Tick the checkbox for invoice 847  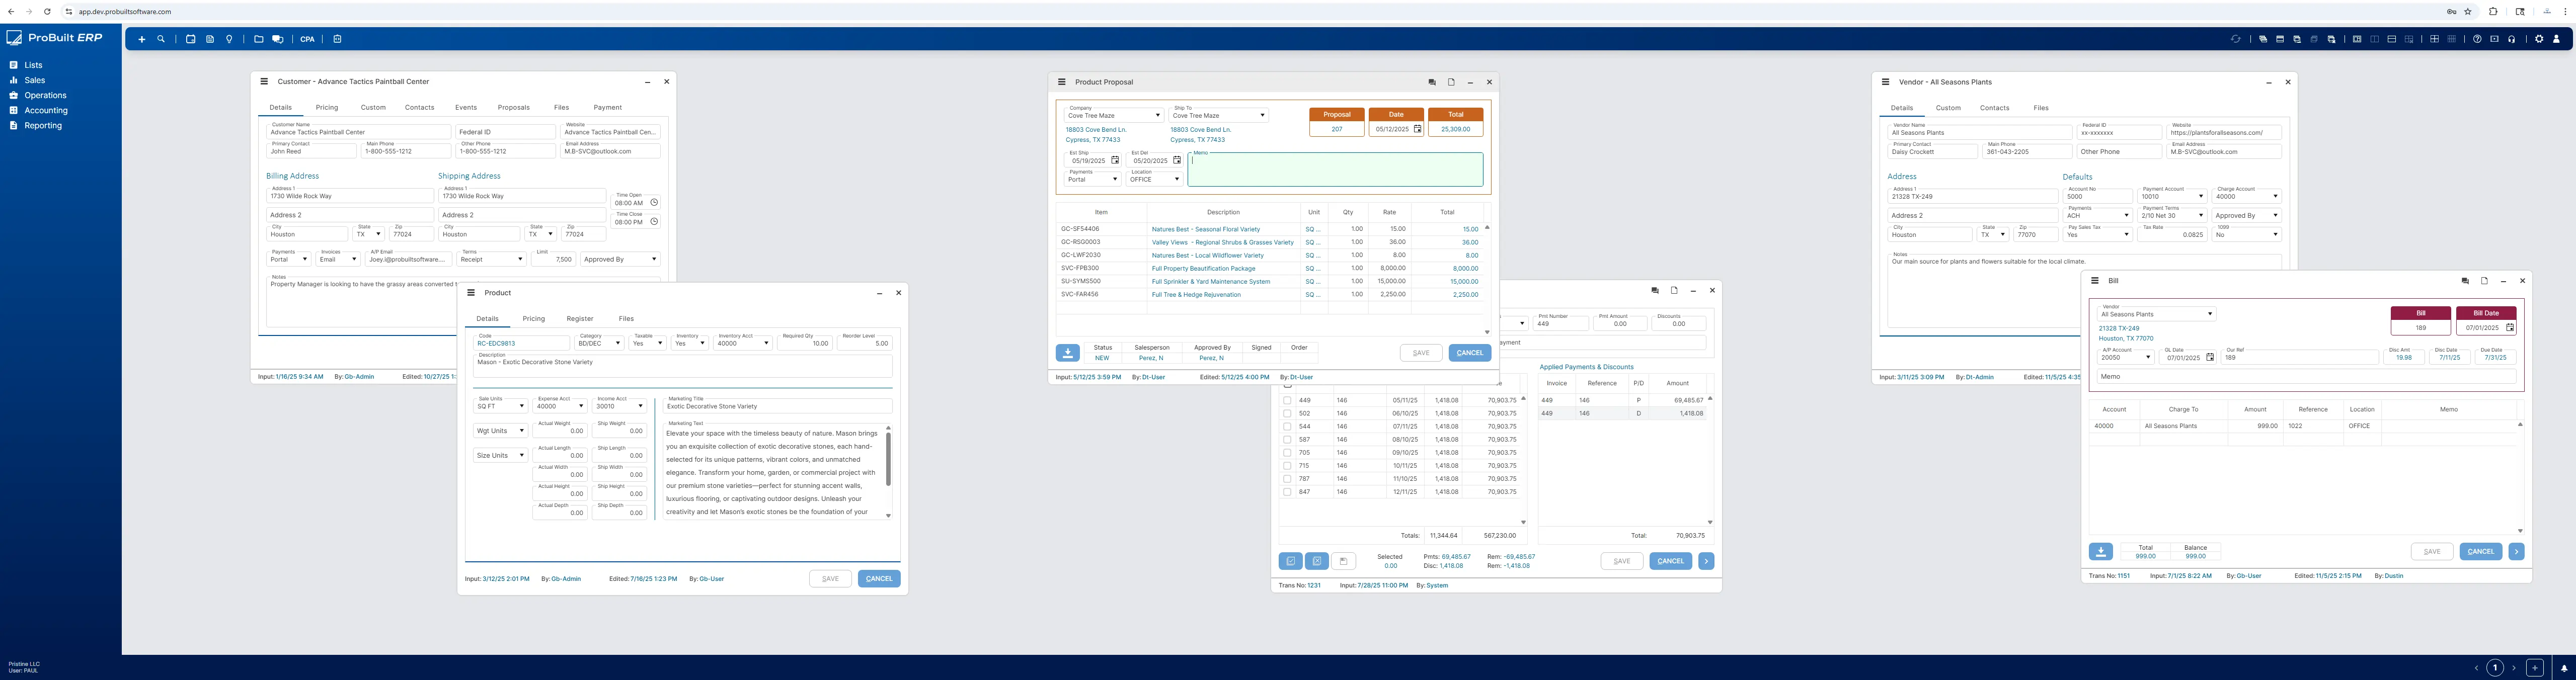pos(1287,492)
